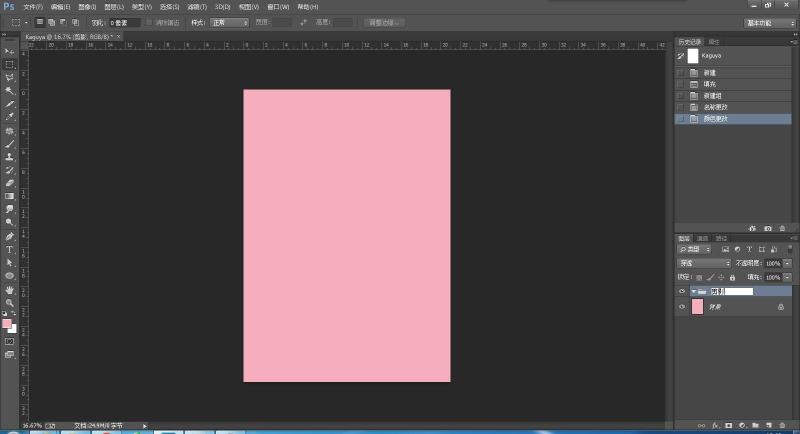The height and width of the screenshot is (434, 800).
Task: Open the Filter (滤镜) menu
Action: [x=197, y=7]
